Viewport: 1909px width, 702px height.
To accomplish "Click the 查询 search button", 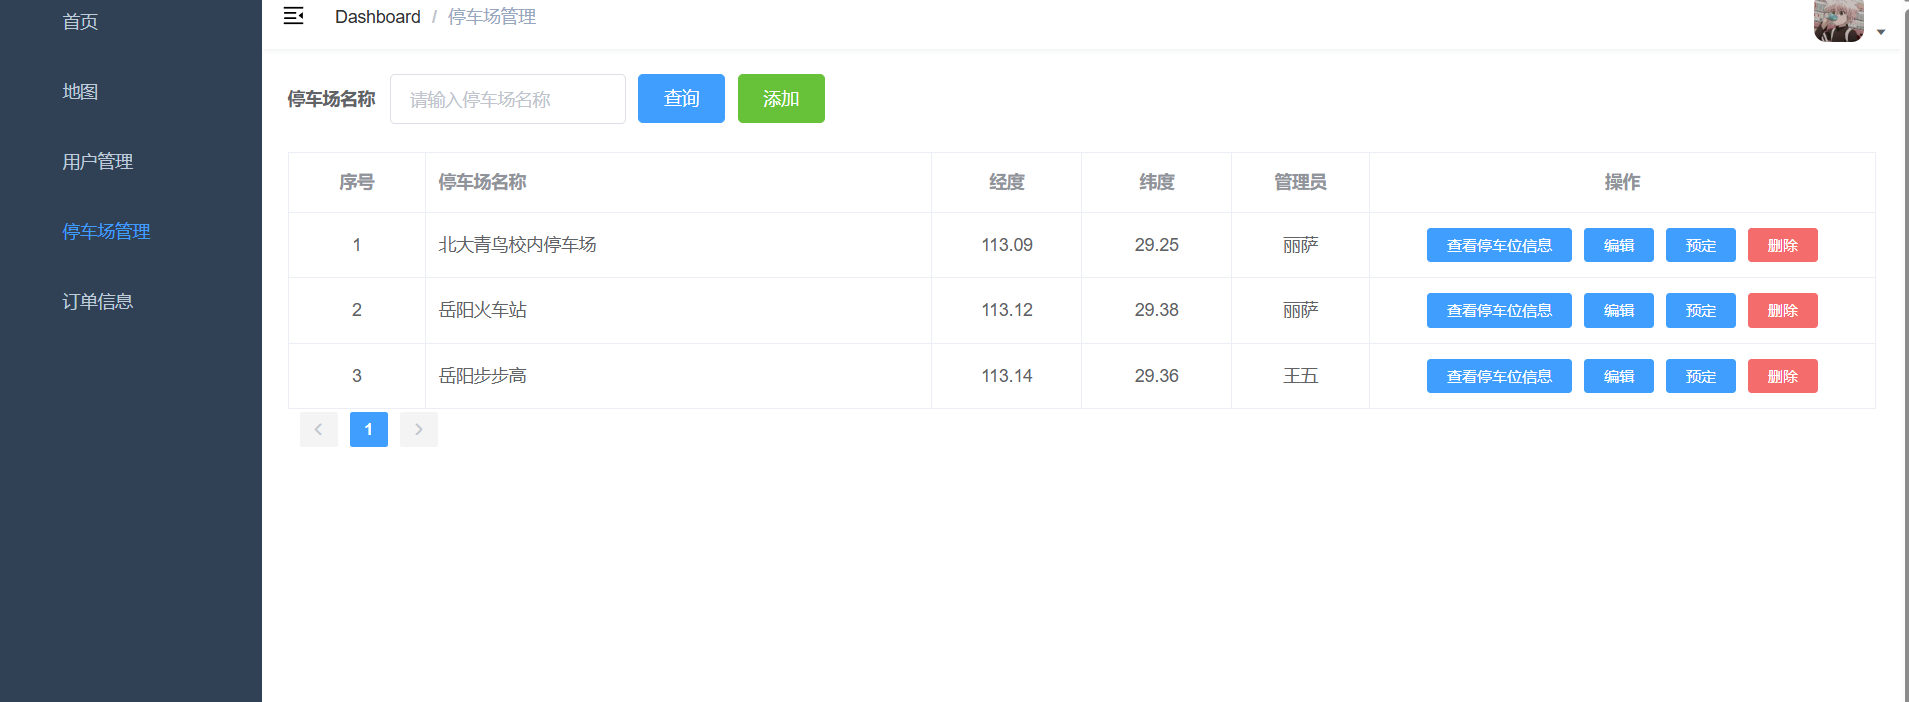I will click(681, 98).
